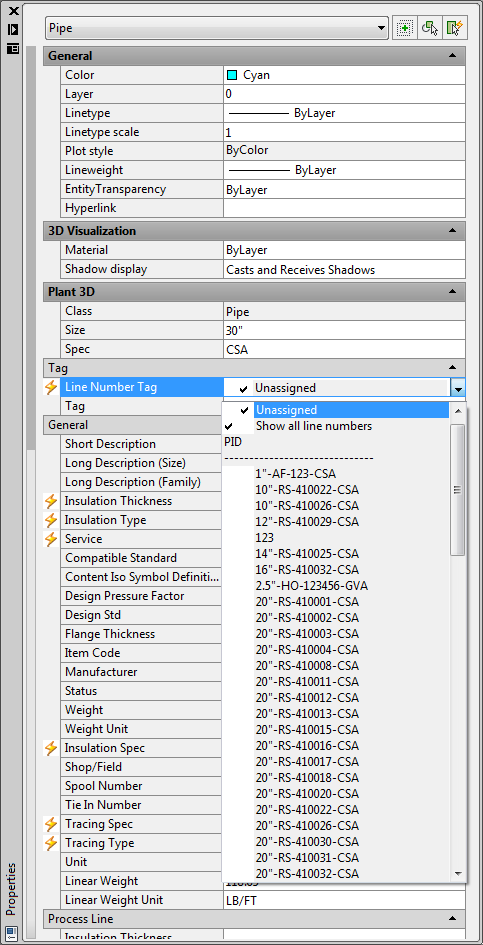Click the Lineweight ByLayer value

point(344,170)
